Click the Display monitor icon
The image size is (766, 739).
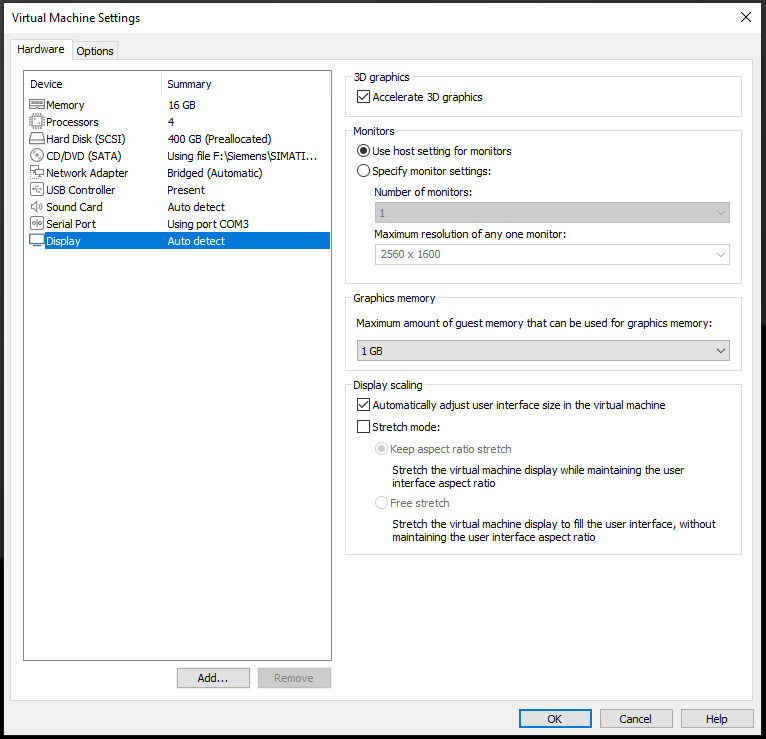[x=37, y=240]
